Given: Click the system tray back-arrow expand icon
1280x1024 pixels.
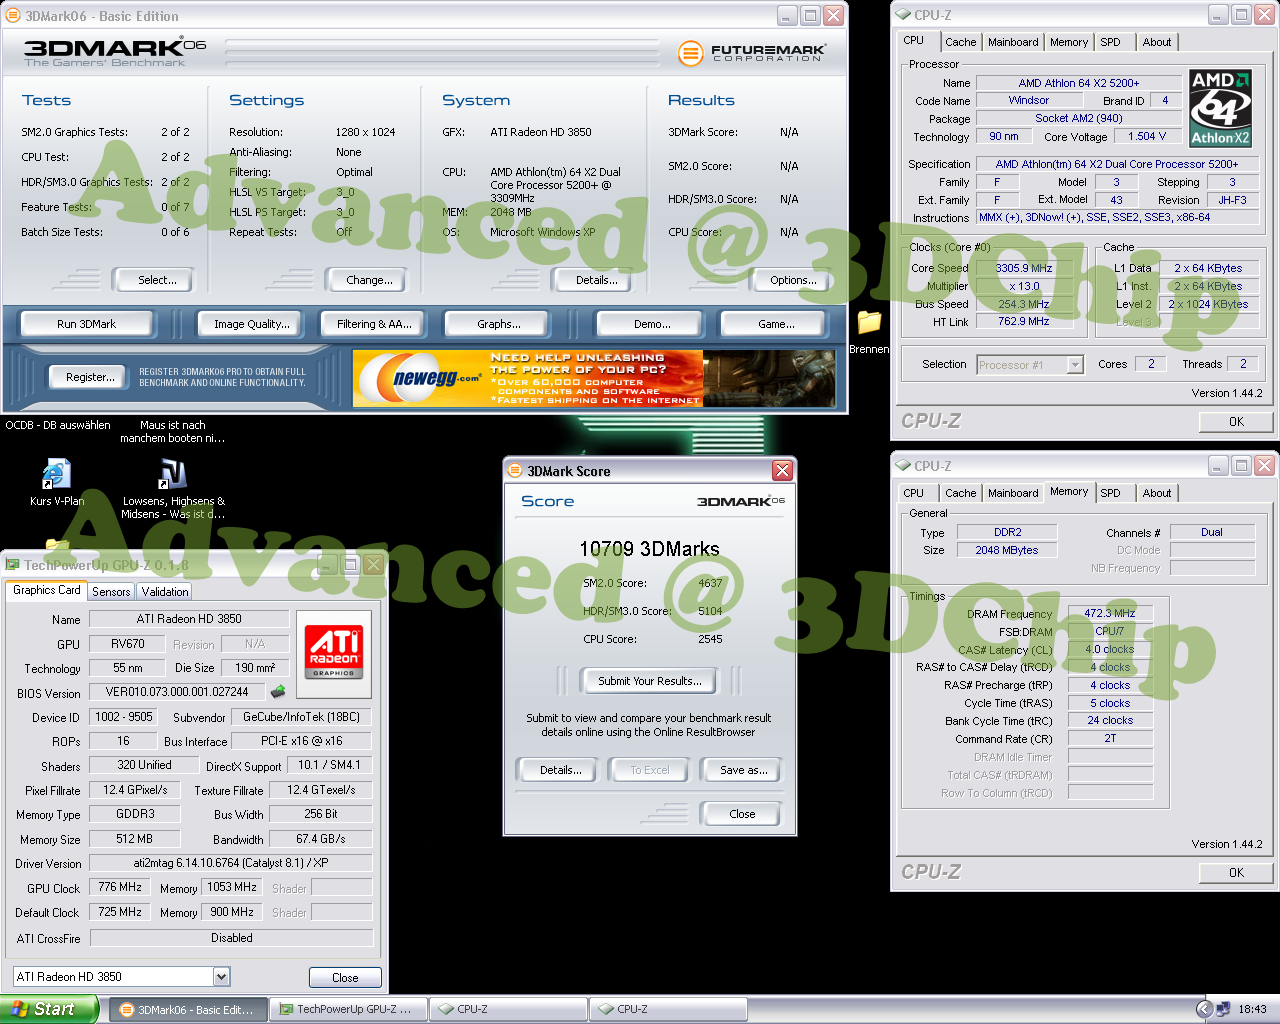Looking at the screenshot, I should [x=1204, y=1009].
